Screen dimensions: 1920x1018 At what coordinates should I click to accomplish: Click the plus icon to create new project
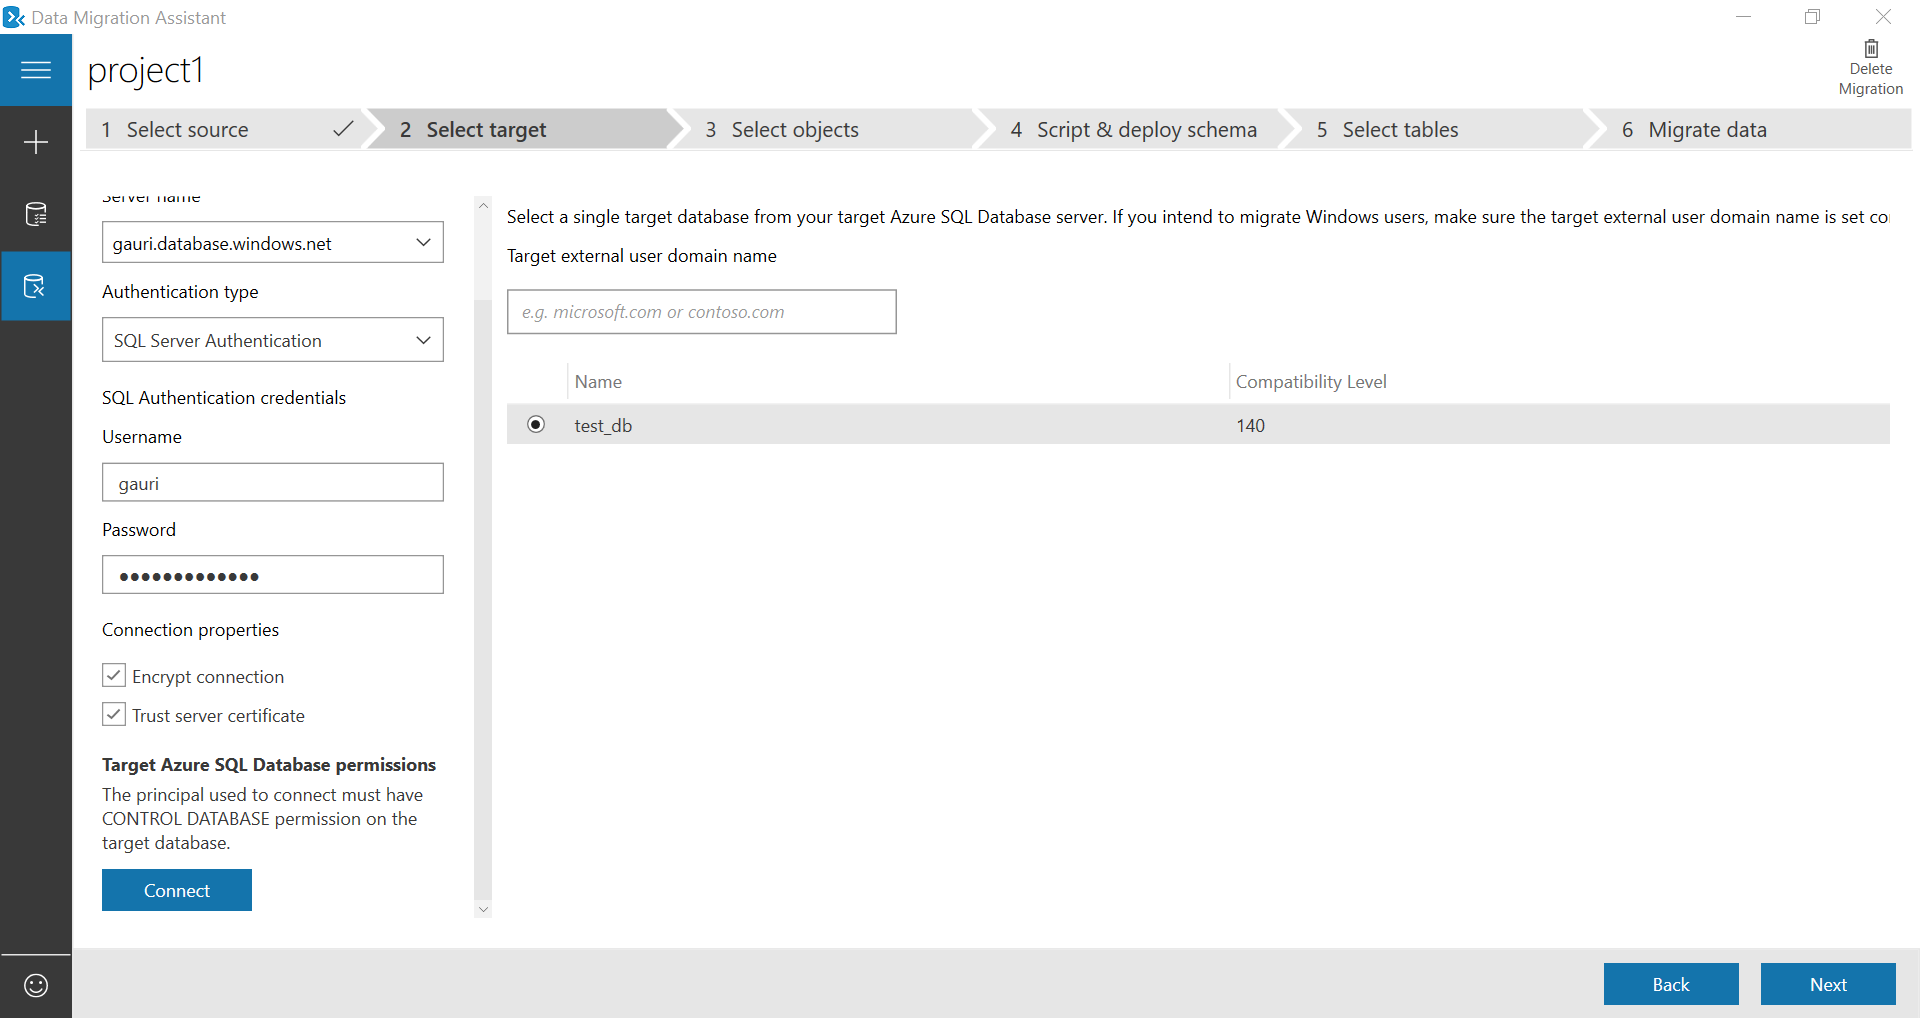point(36,142)
